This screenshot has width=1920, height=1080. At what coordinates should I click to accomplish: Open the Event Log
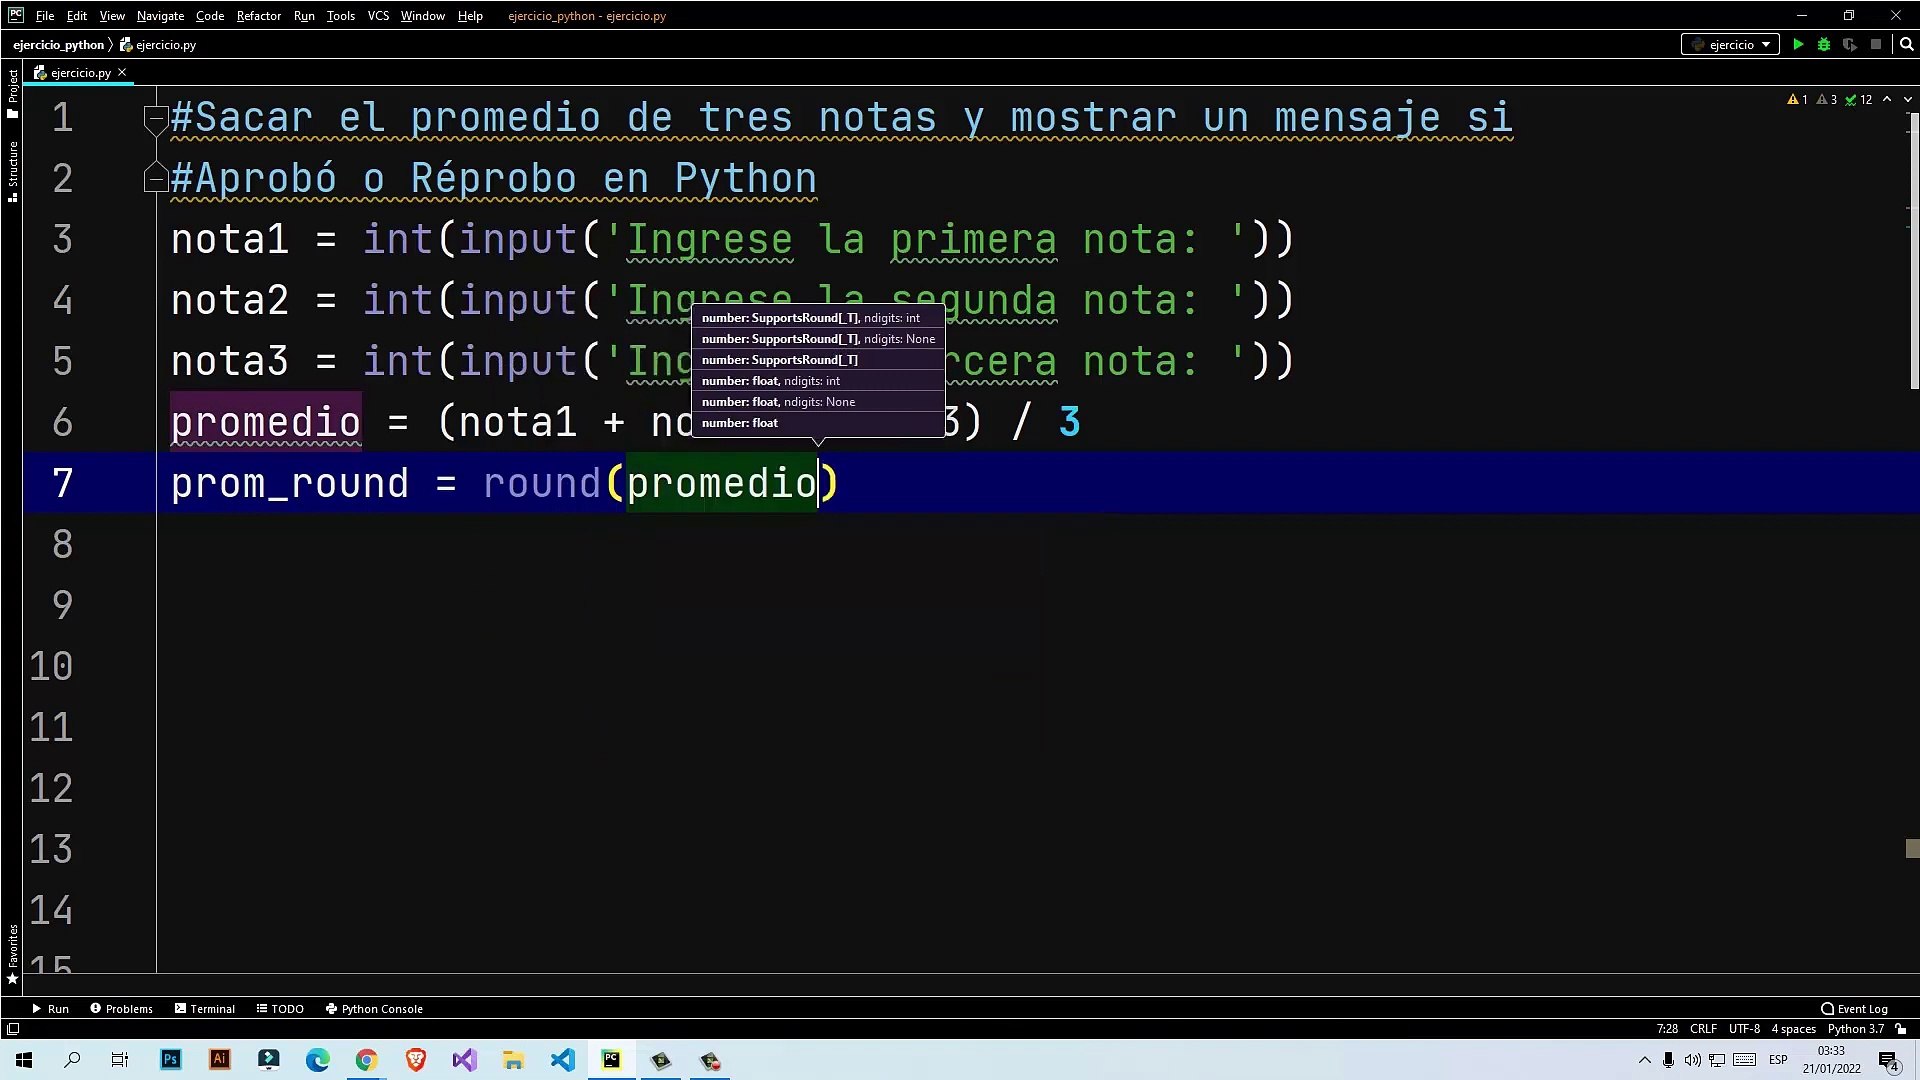tap(1854, 1009)
